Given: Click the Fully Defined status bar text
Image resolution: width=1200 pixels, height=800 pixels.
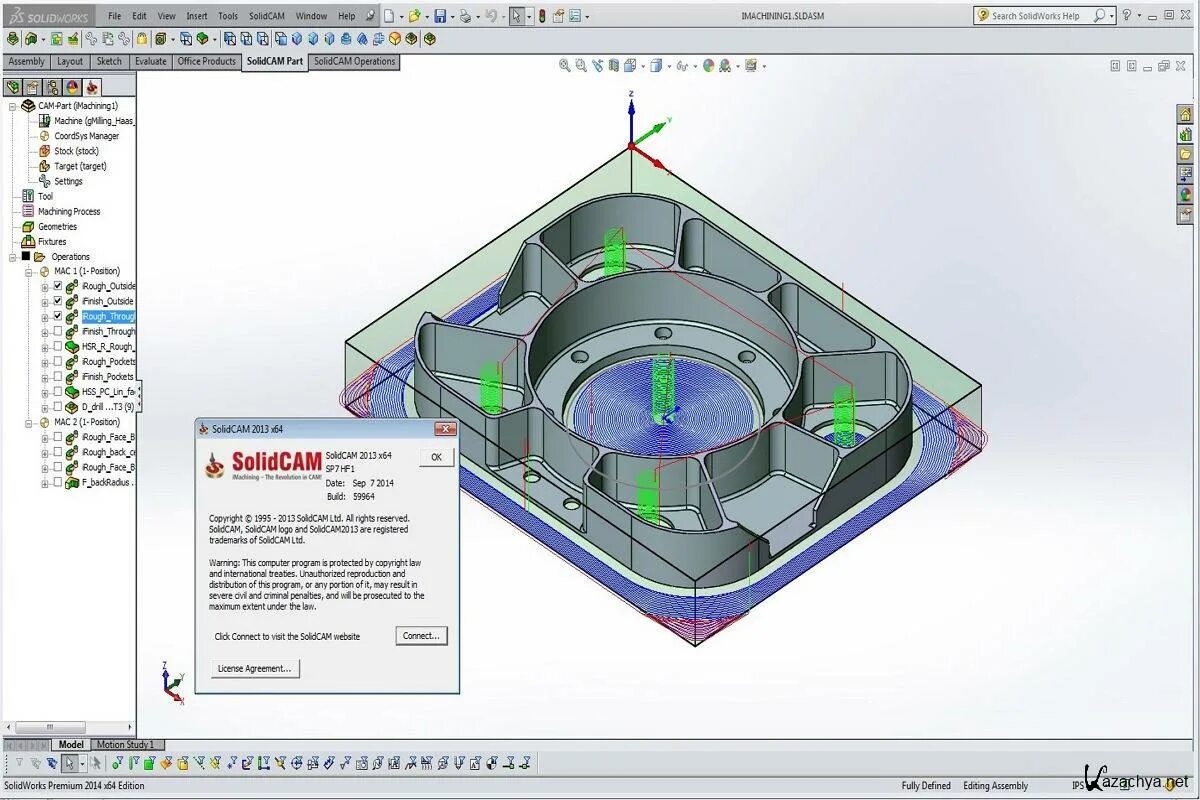Looking at the screenshot, I should point(926,786).
